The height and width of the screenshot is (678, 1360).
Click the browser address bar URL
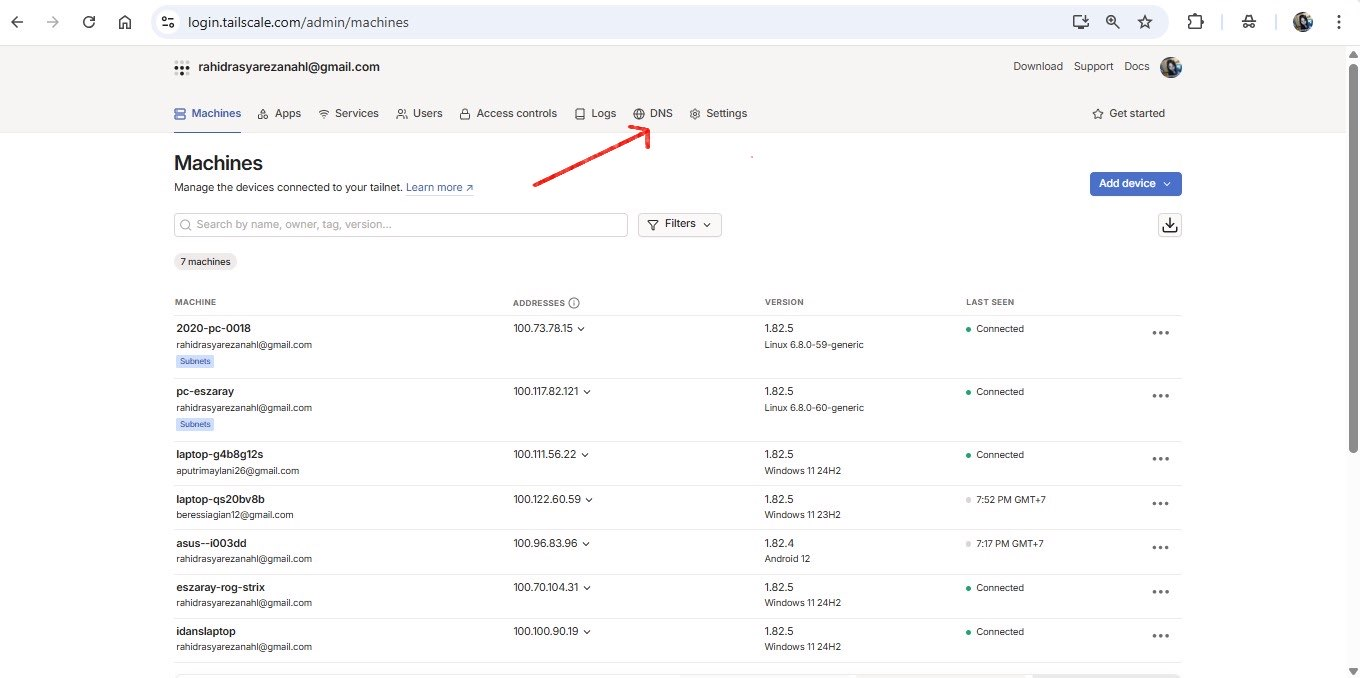tap(298, 22)
